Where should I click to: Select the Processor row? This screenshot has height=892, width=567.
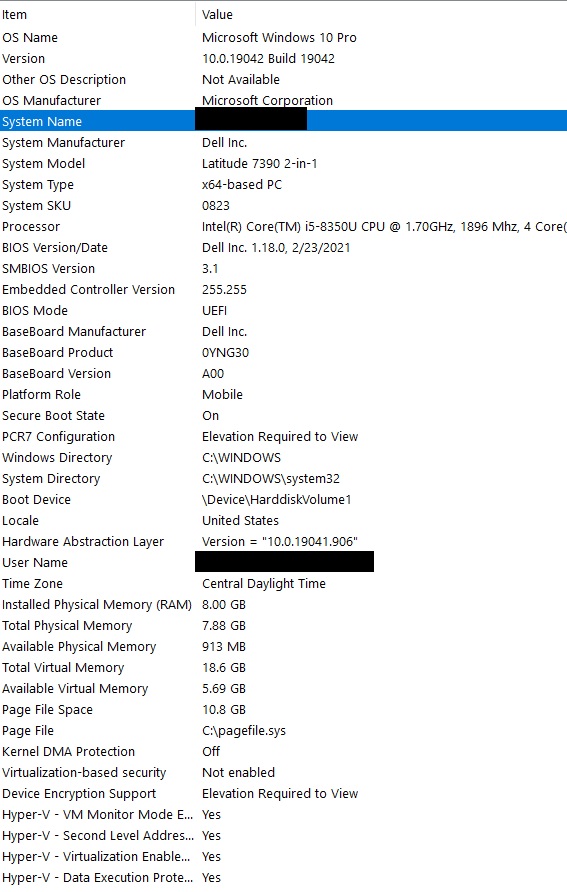pyautogui.click(x=283, y=226)
